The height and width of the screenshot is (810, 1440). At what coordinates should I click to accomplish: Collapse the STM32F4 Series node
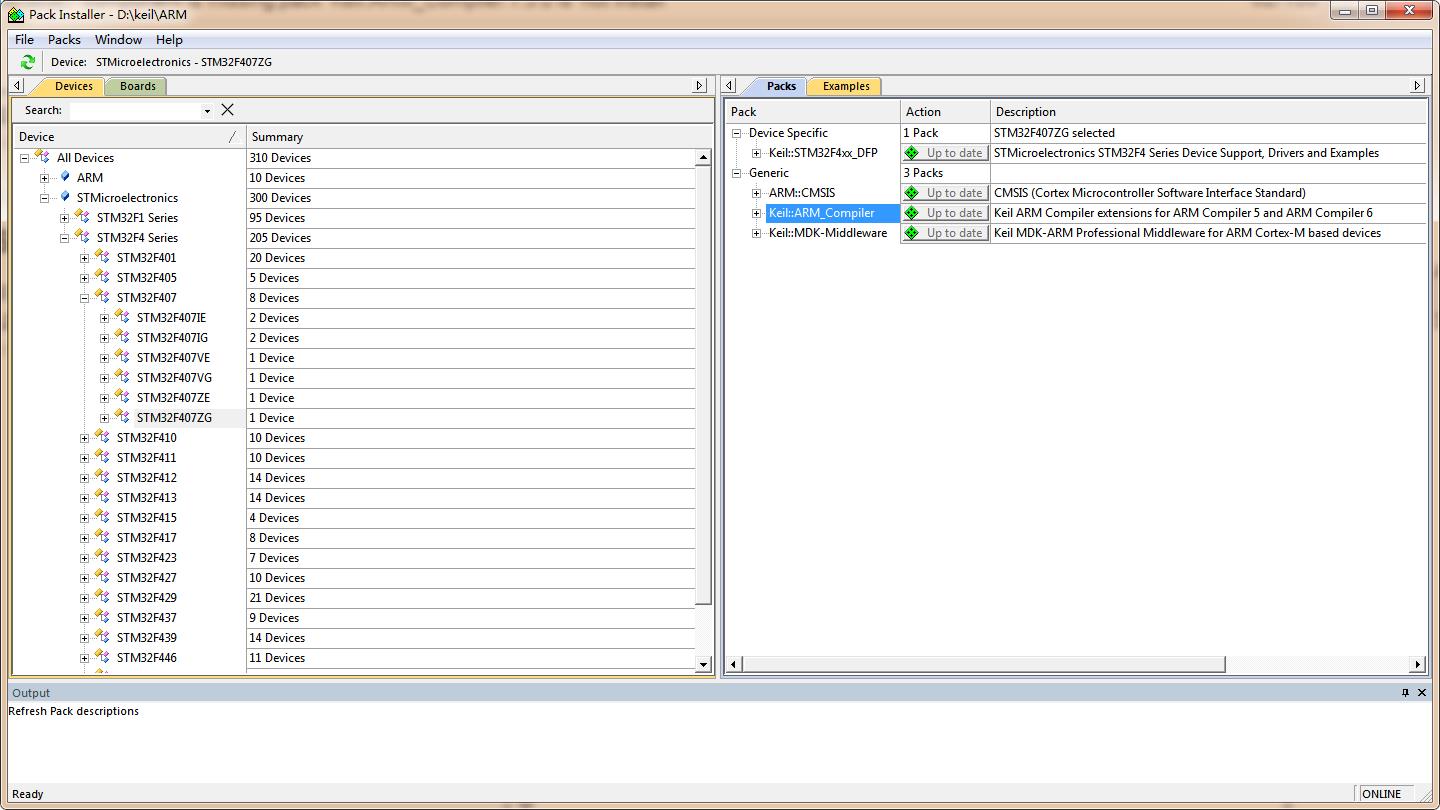[x=64, y=238]
